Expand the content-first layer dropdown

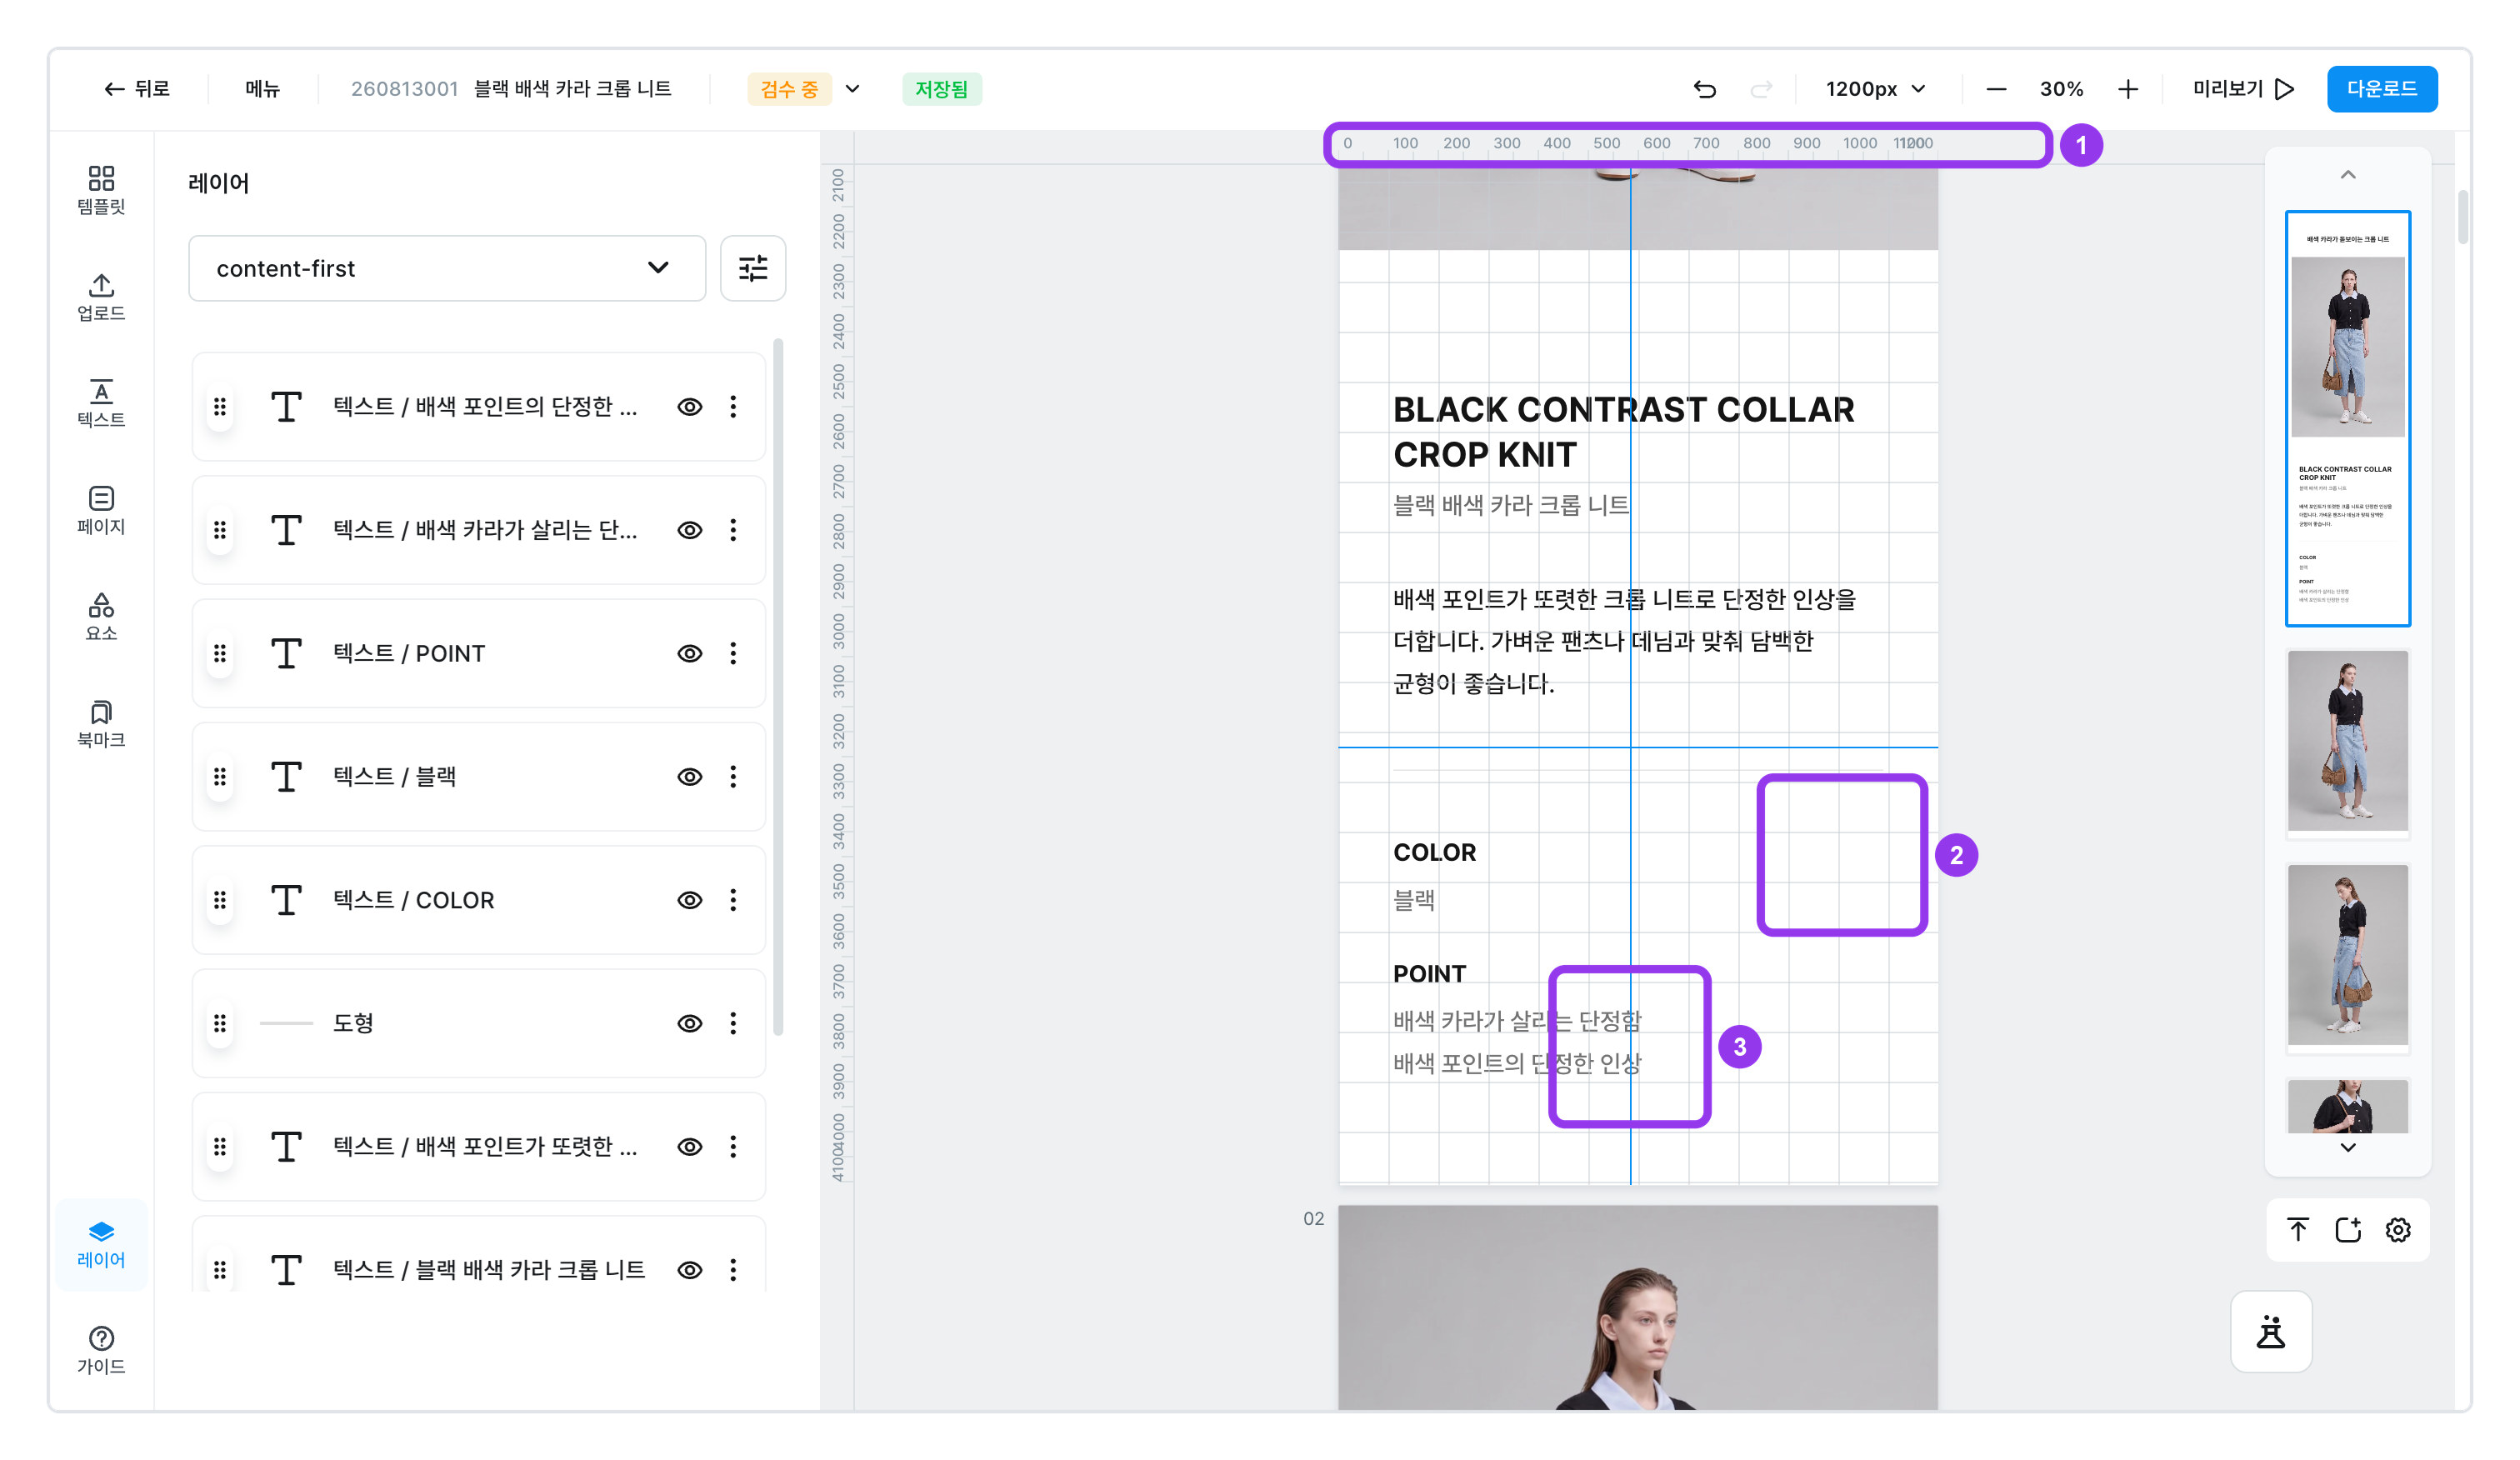tap(447, 268)
